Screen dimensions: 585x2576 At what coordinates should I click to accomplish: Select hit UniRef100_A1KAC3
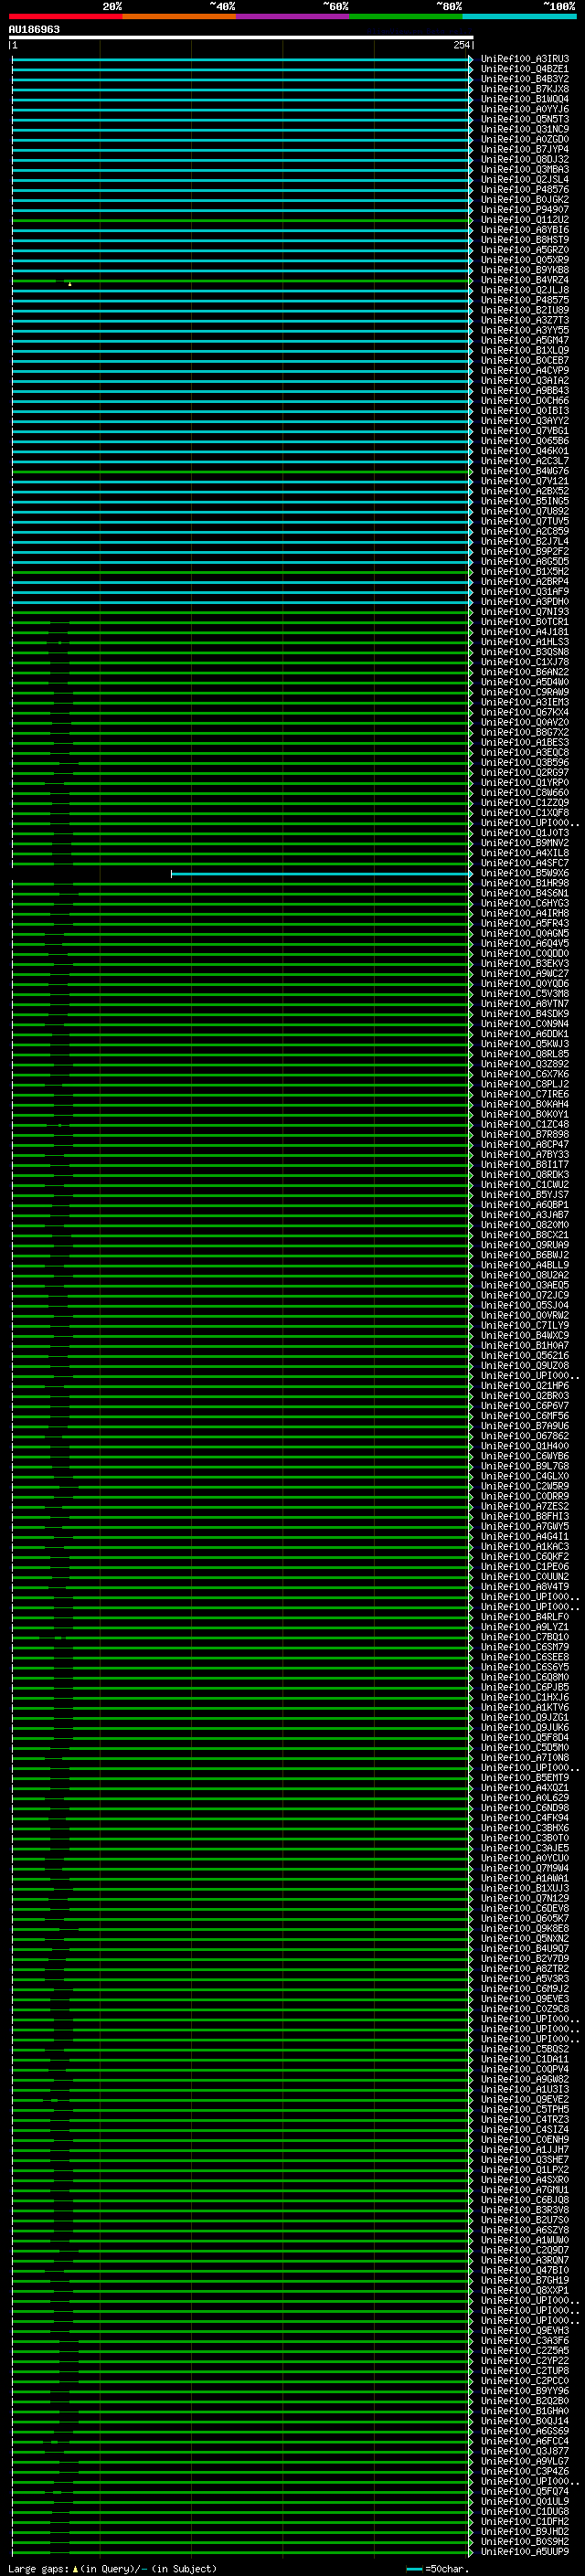[x=525, y=1548]
